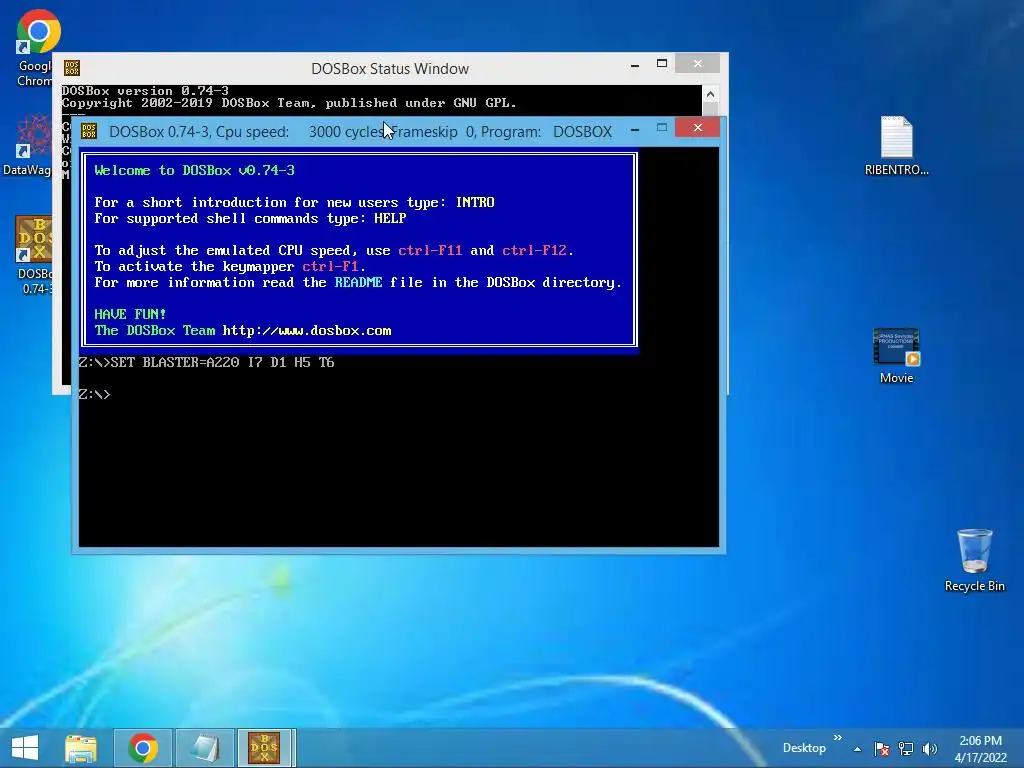Open the DataWag desktop shortcut
The image size is (1024, 768).
27,145
